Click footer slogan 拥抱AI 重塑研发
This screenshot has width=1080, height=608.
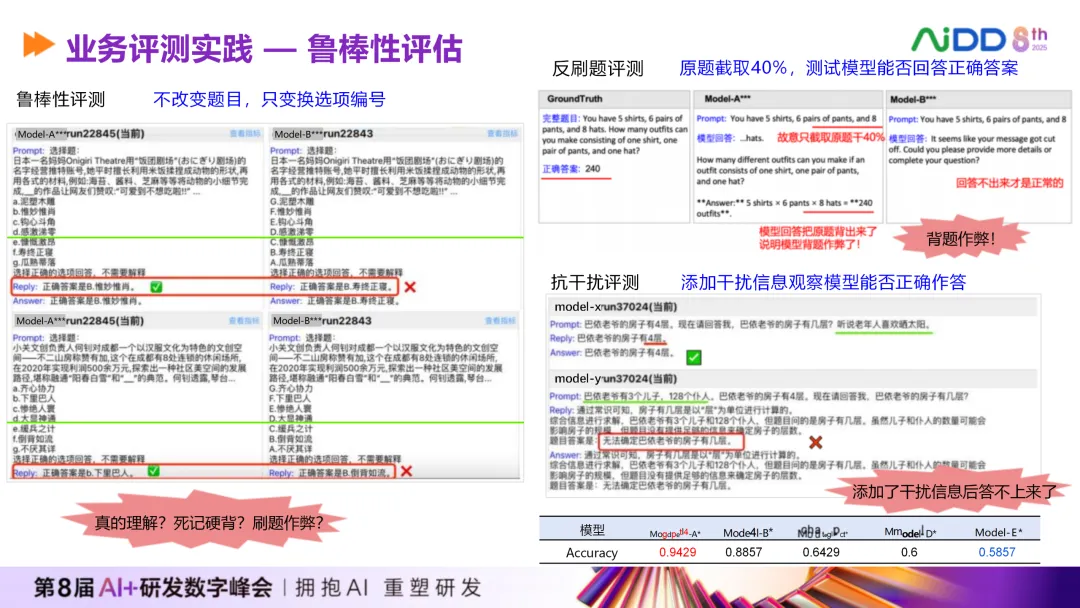[x=388, y=587]
